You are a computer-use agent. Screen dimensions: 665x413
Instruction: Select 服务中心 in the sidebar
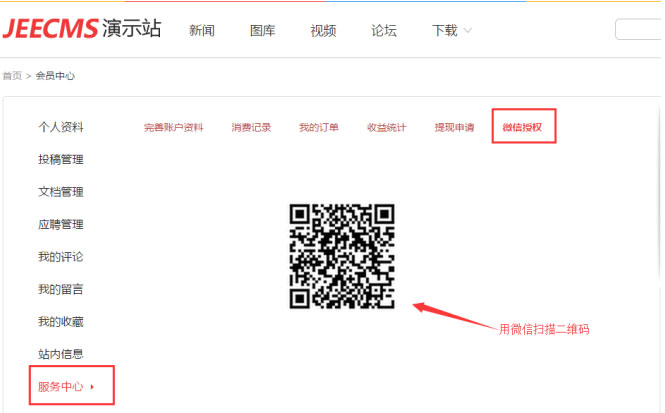[x=61, y=386]
